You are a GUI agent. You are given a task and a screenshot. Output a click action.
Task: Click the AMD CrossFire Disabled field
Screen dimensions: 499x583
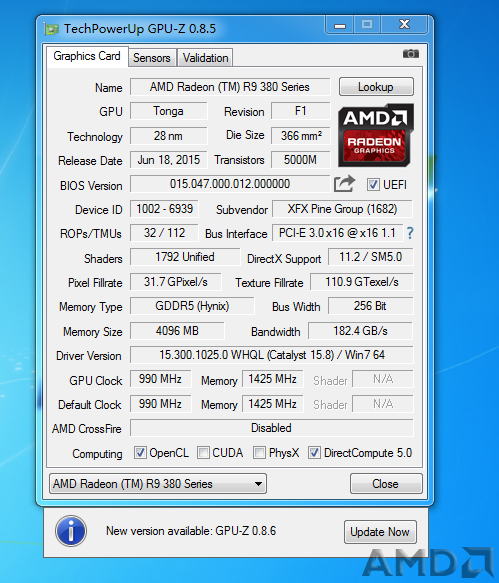coord(271,428)
